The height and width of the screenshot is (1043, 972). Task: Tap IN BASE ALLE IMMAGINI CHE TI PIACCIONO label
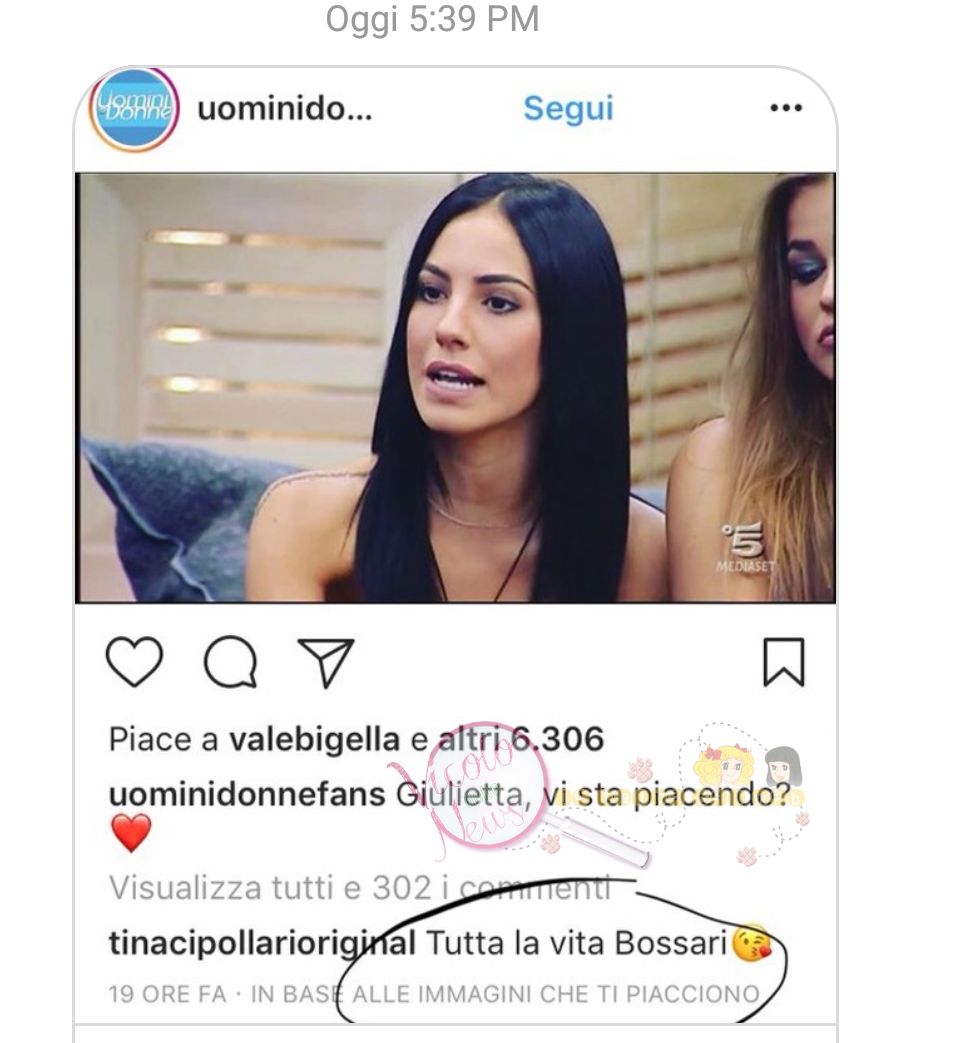tap(505, 994)
